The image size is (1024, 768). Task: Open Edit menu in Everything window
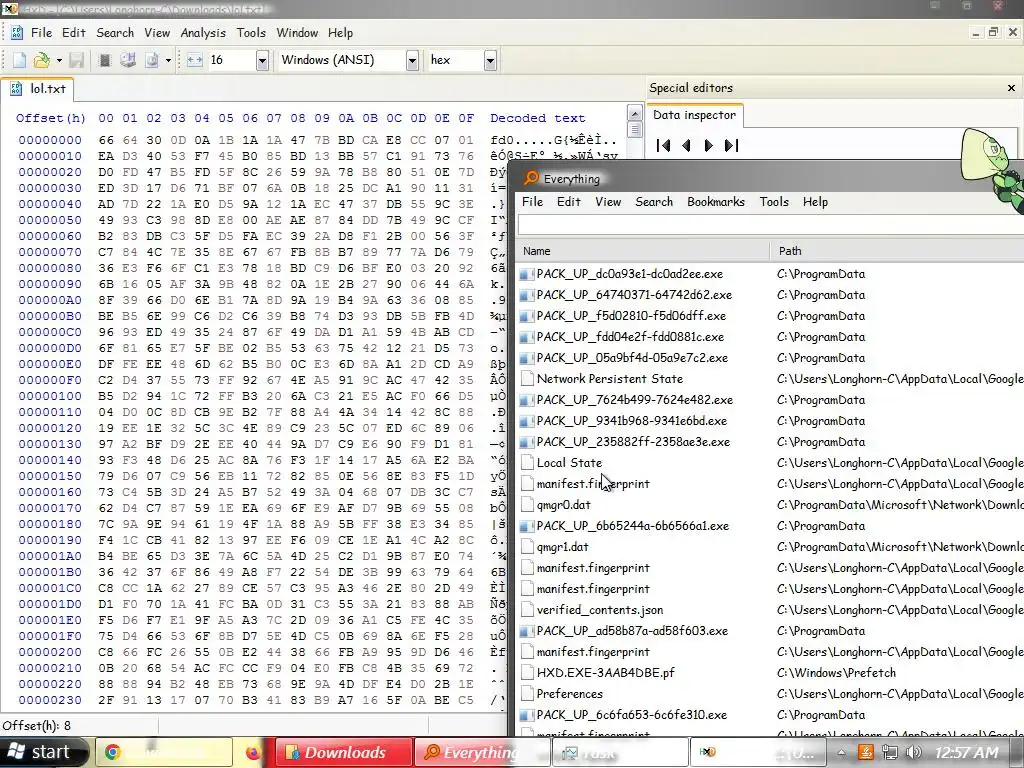pyautogui.click(x=569, y=202)
